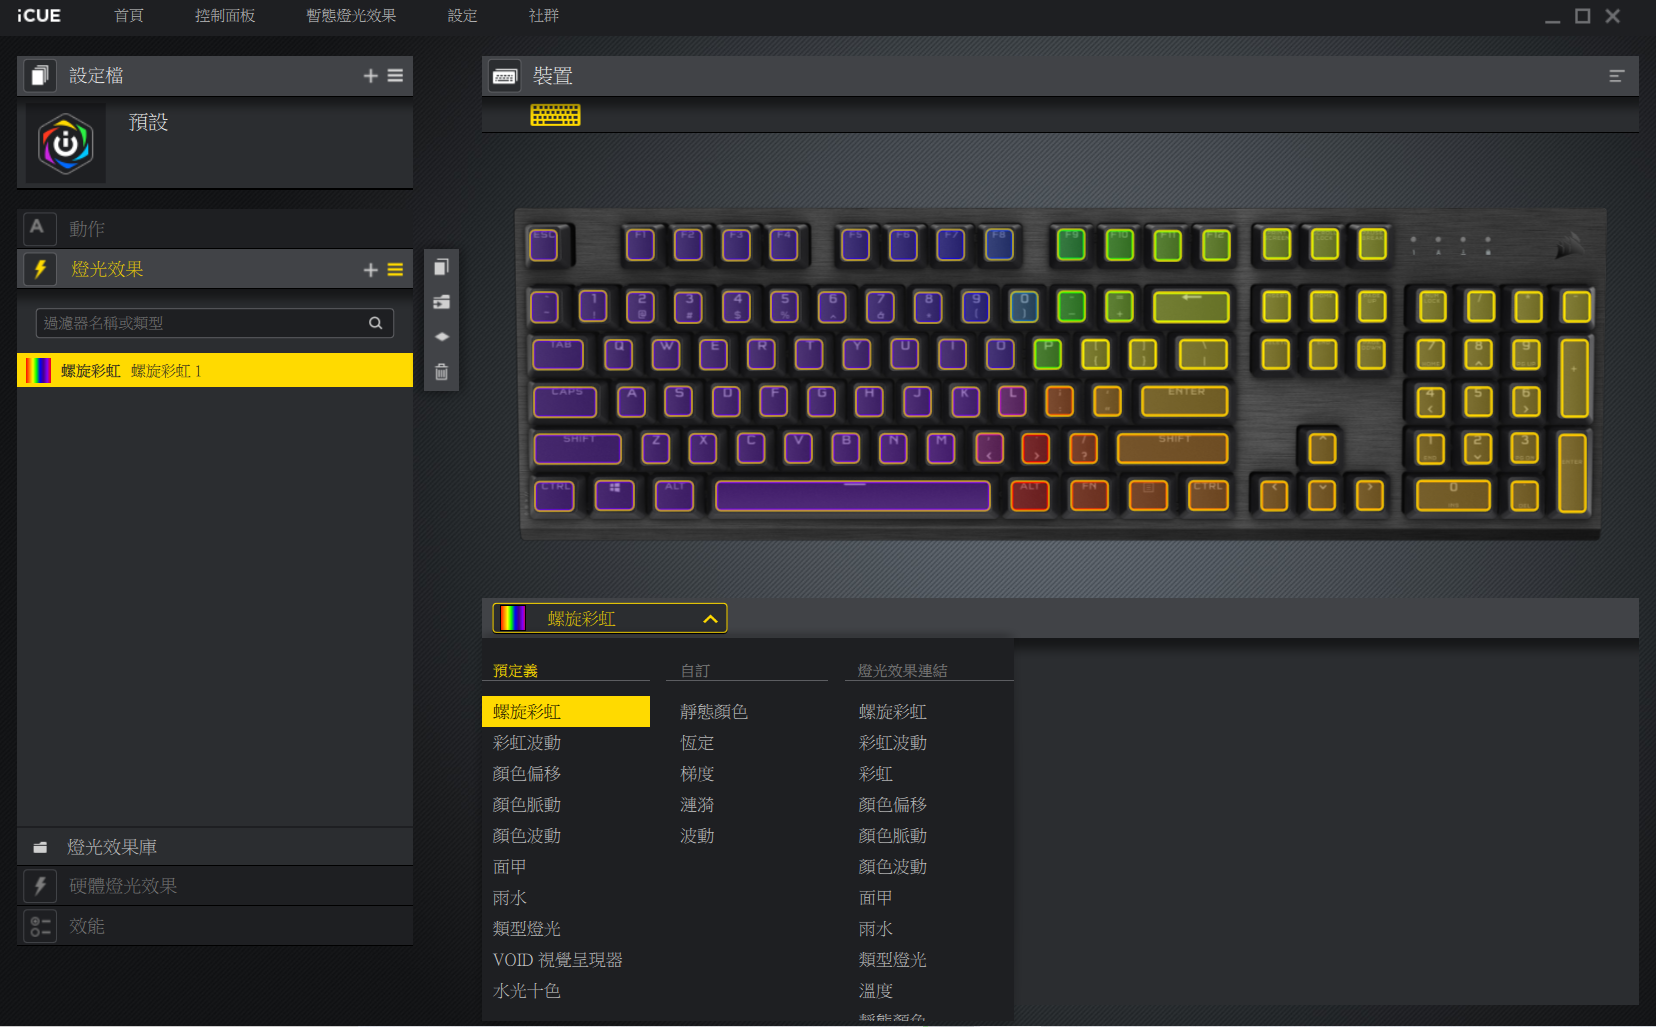Click the rainbow swatch in effect dropdown
Viewport: 1656px width, 1027px height.
click(513, 618)
